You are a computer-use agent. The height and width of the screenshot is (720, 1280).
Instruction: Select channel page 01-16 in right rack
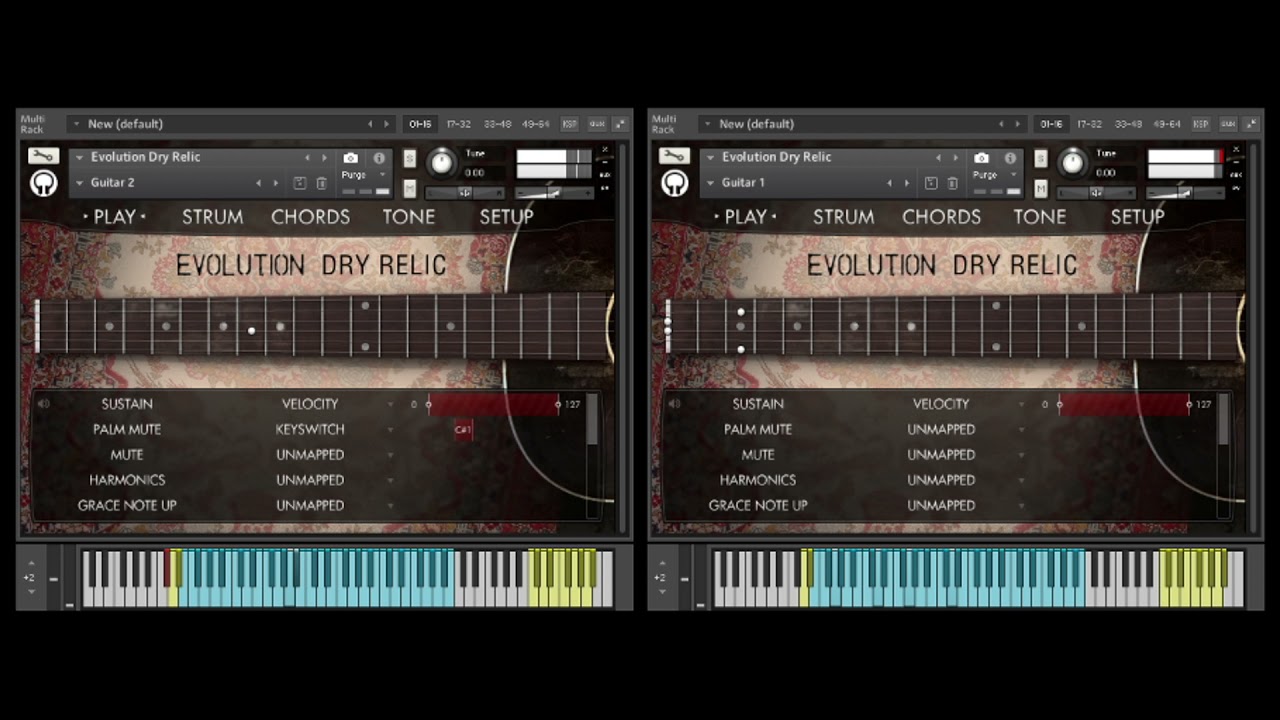1051,124
